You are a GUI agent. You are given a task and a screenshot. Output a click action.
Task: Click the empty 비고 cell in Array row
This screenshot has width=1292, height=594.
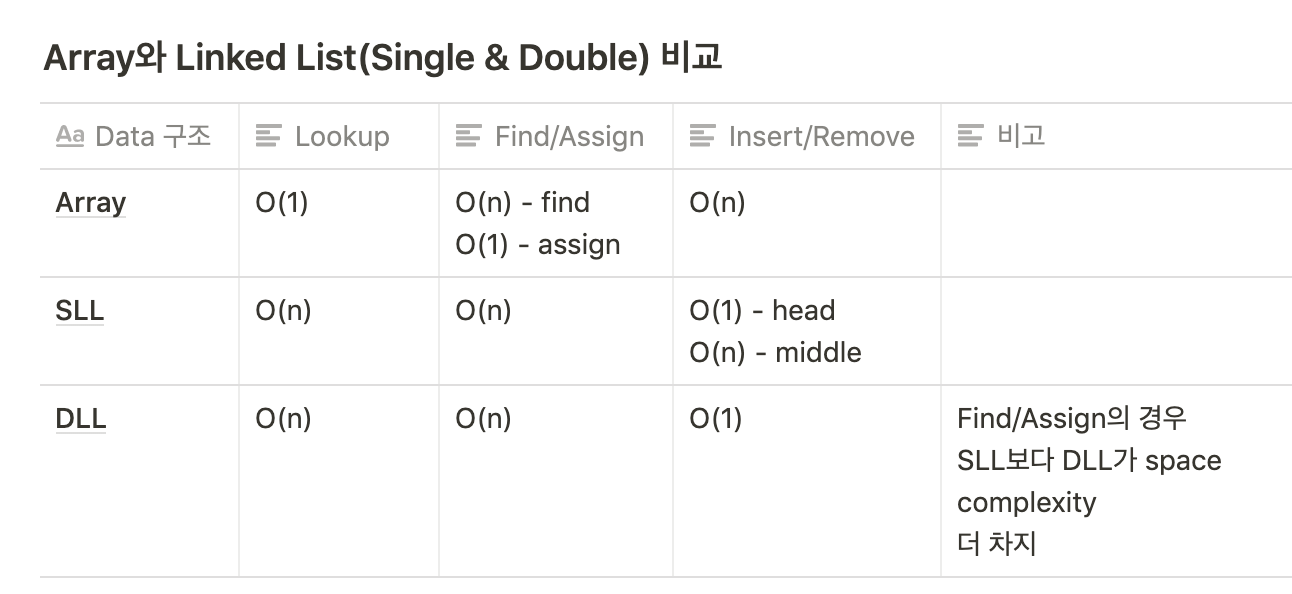click(x=1116, y=223)
